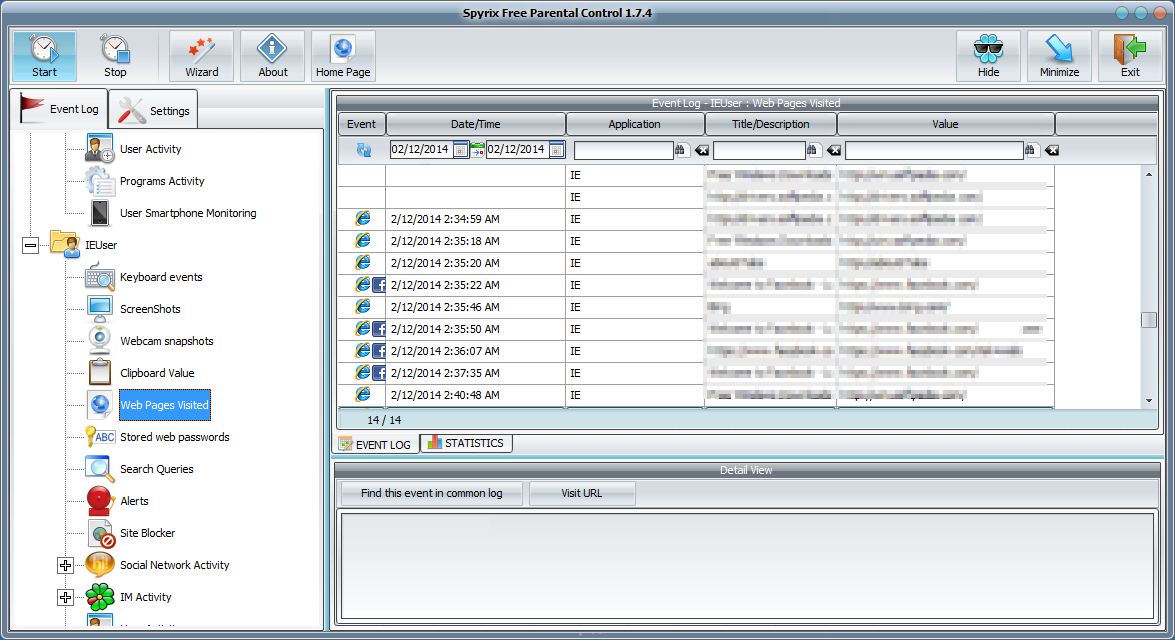Select User Activity in the tree
Image resolution: width=1175 pixels, height=640 pixels.
coord(151,149)
